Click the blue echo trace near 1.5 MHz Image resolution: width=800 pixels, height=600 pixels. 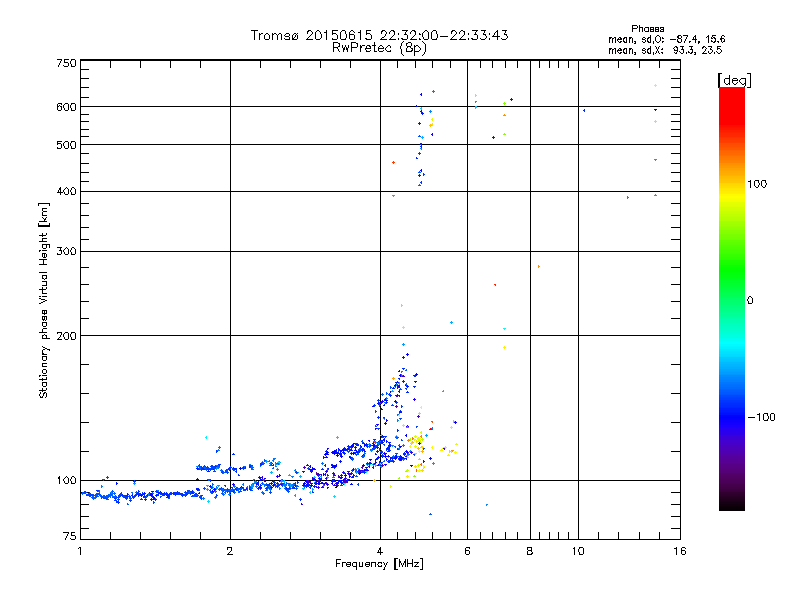coord(140,495)
